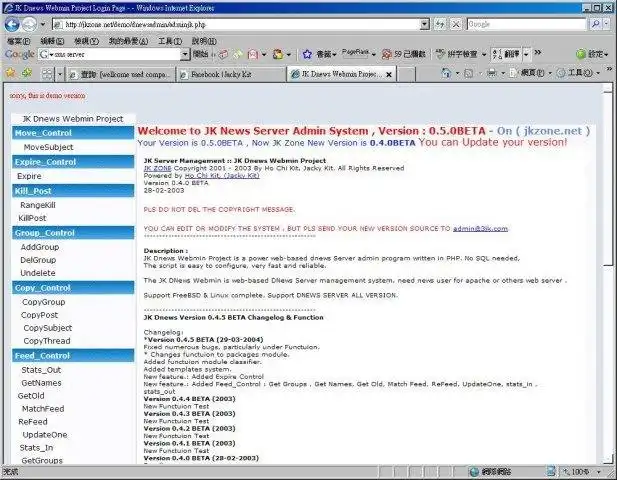Image resolution: width=617 pixels, height=480 pixels.
Task: Click the JK ZONE copyright link
Action: click(x=157, y=168)
